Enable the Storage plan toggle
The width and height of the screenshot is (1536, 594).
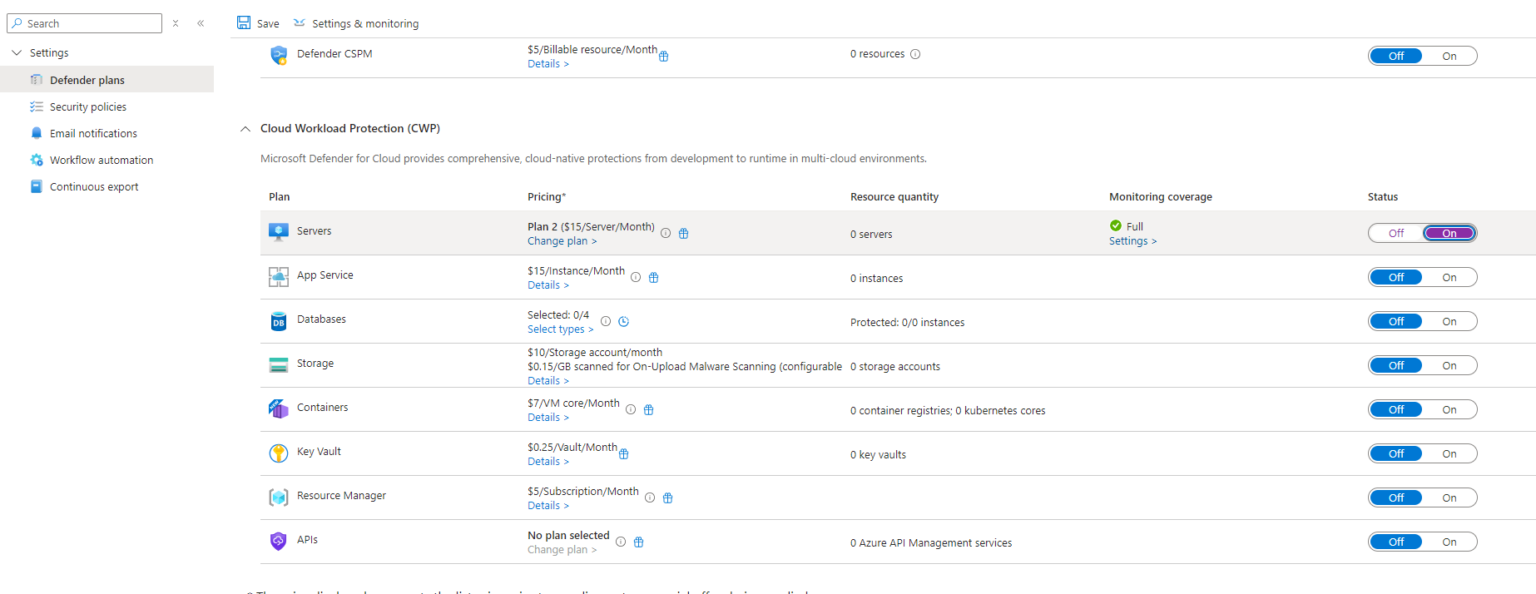[1449, 365]
